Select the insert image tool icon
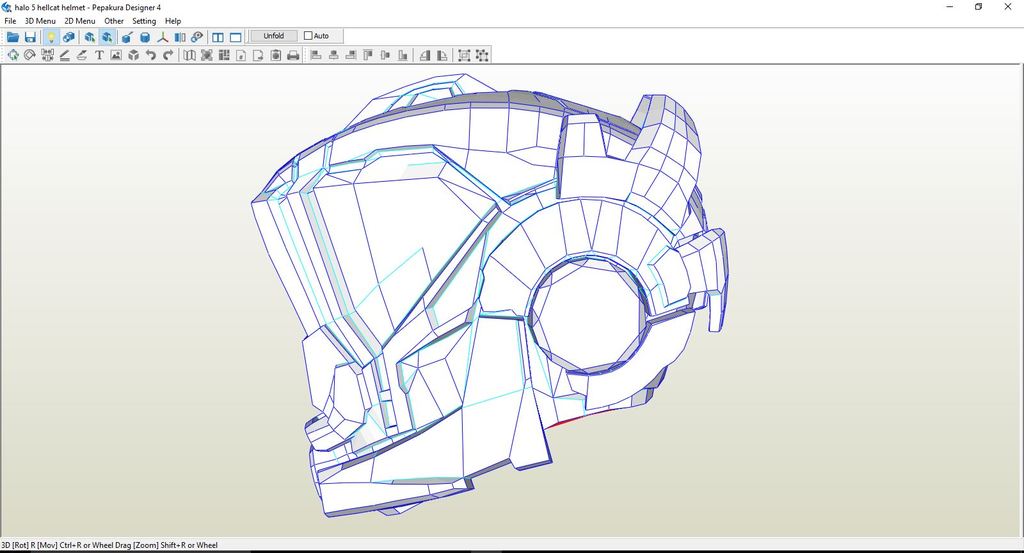Viewport: 1024px width, 553px height. click(x=116, y=55)
